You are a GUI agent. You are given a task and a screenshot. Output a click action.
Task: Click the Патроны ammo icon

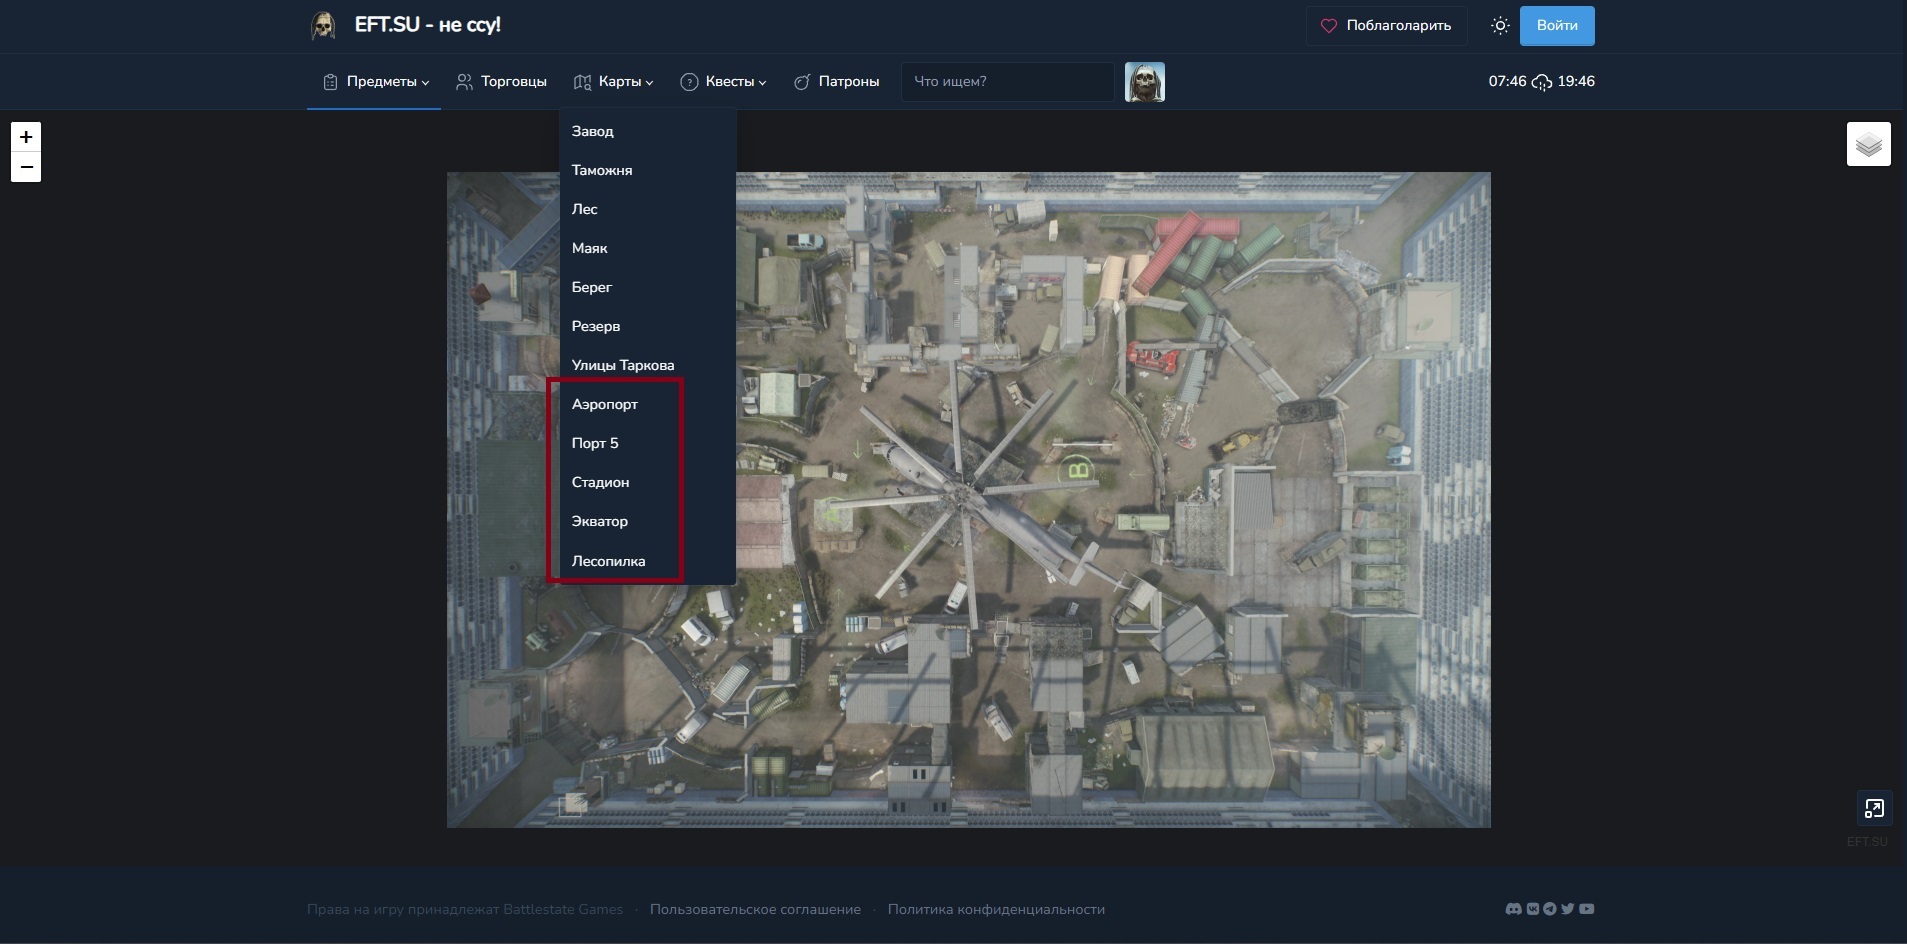click(802, 82)
